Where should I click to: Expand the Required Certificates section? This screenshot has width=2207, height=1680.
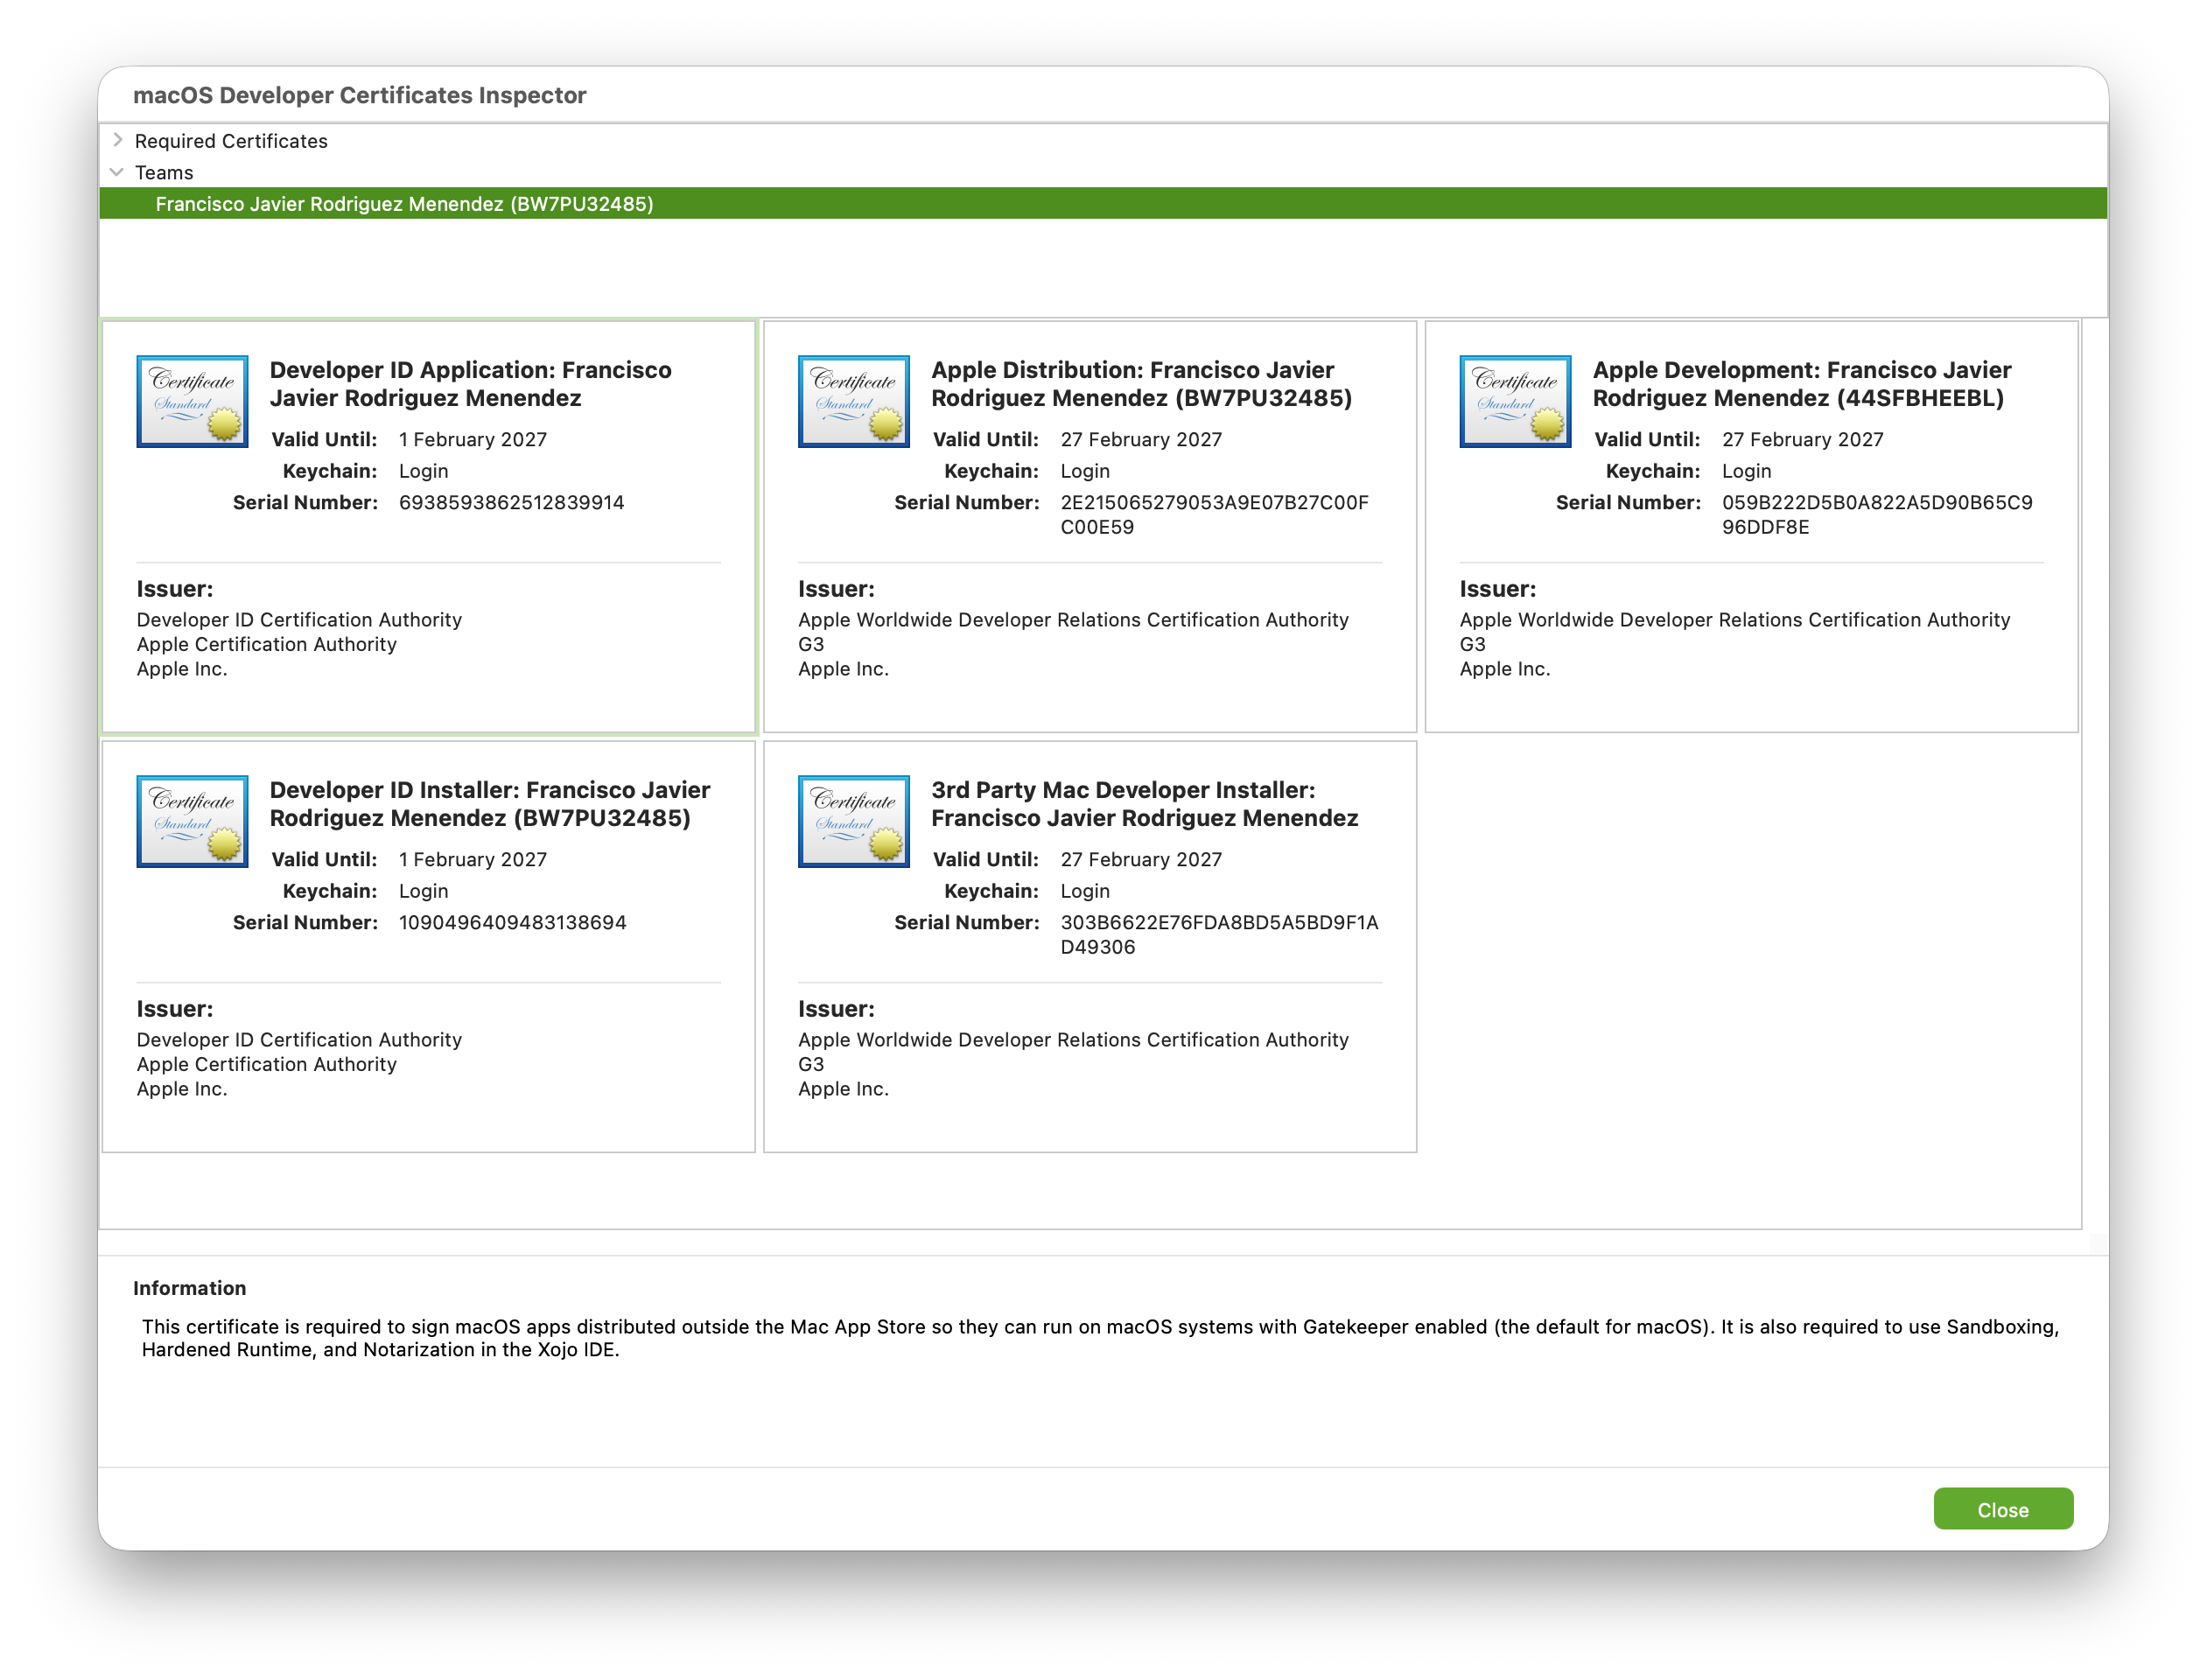tap(117, 140)
